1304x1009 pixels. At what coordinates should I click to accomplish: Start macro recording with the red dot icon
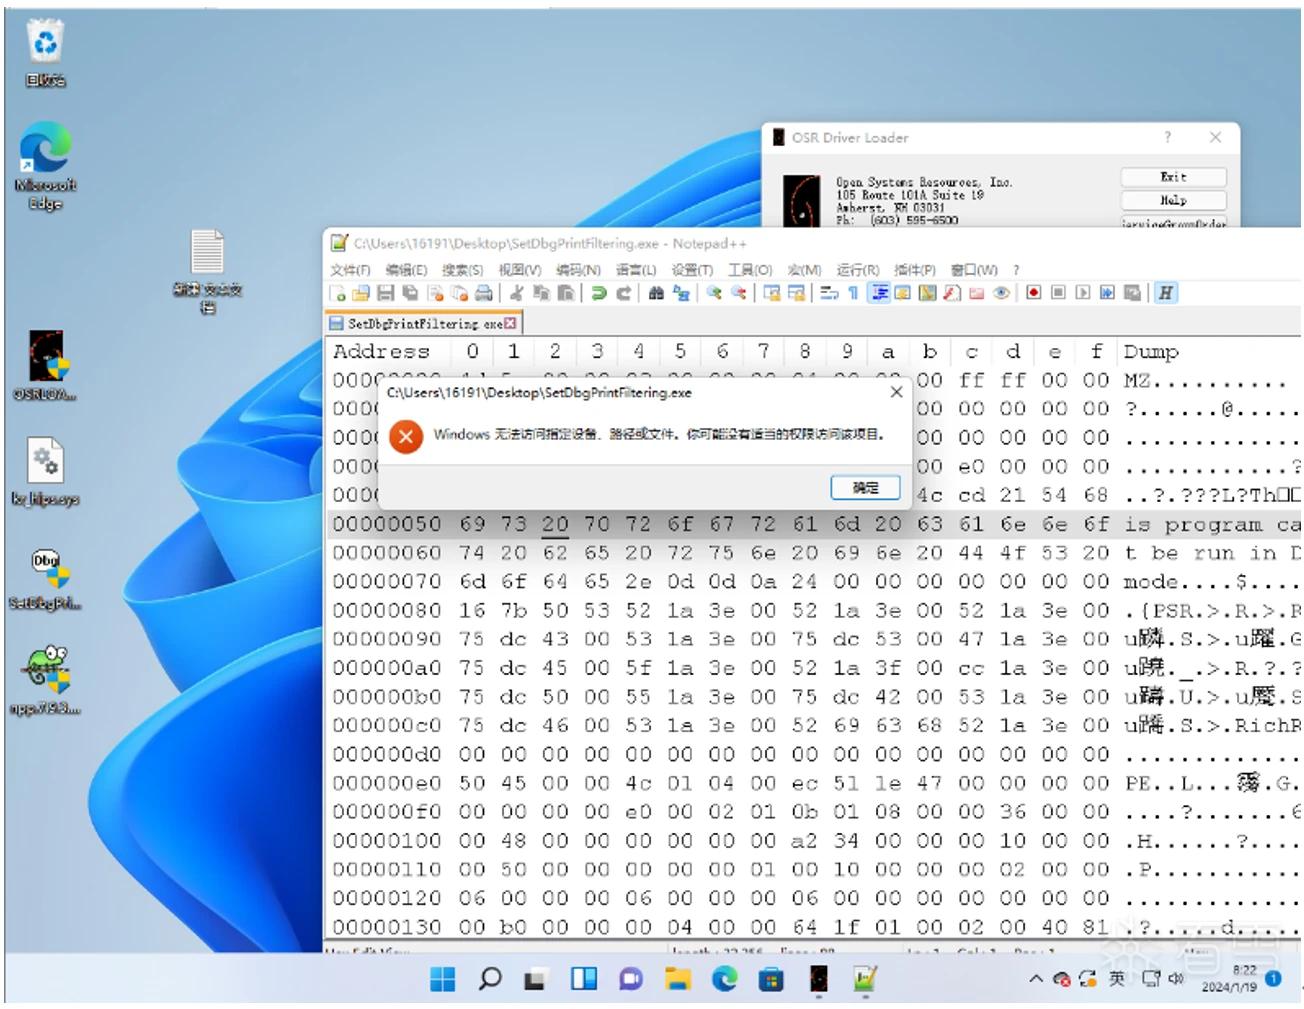[1034, 293]
